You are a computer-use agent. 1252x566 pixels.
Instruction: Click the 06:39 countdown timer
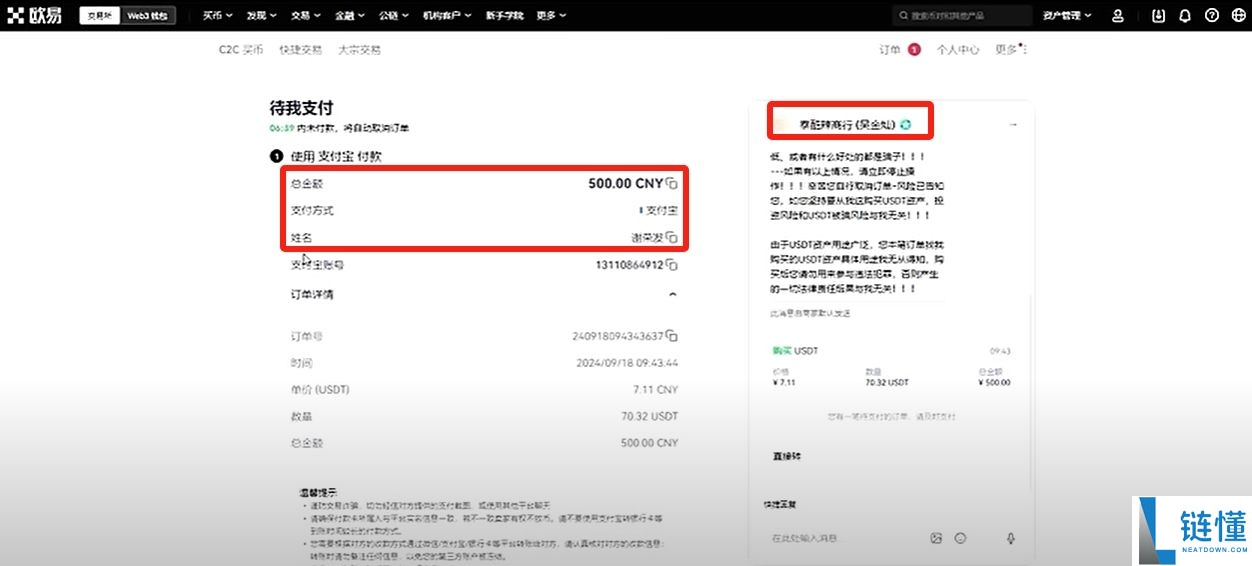tap(281, 128)
